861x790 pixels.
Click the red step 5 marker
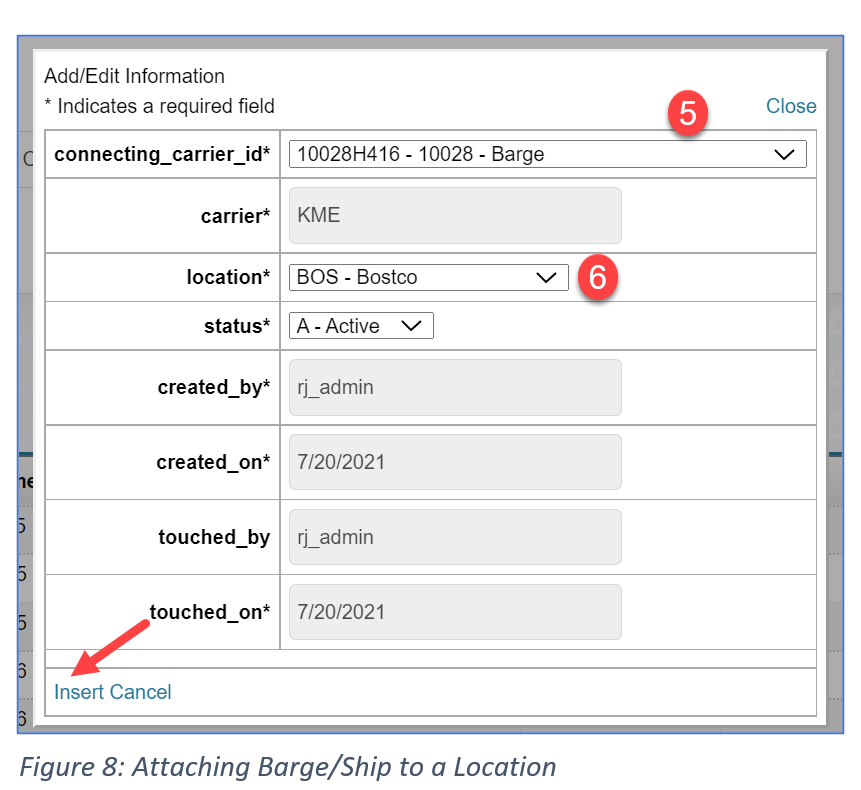coord(687,113)
